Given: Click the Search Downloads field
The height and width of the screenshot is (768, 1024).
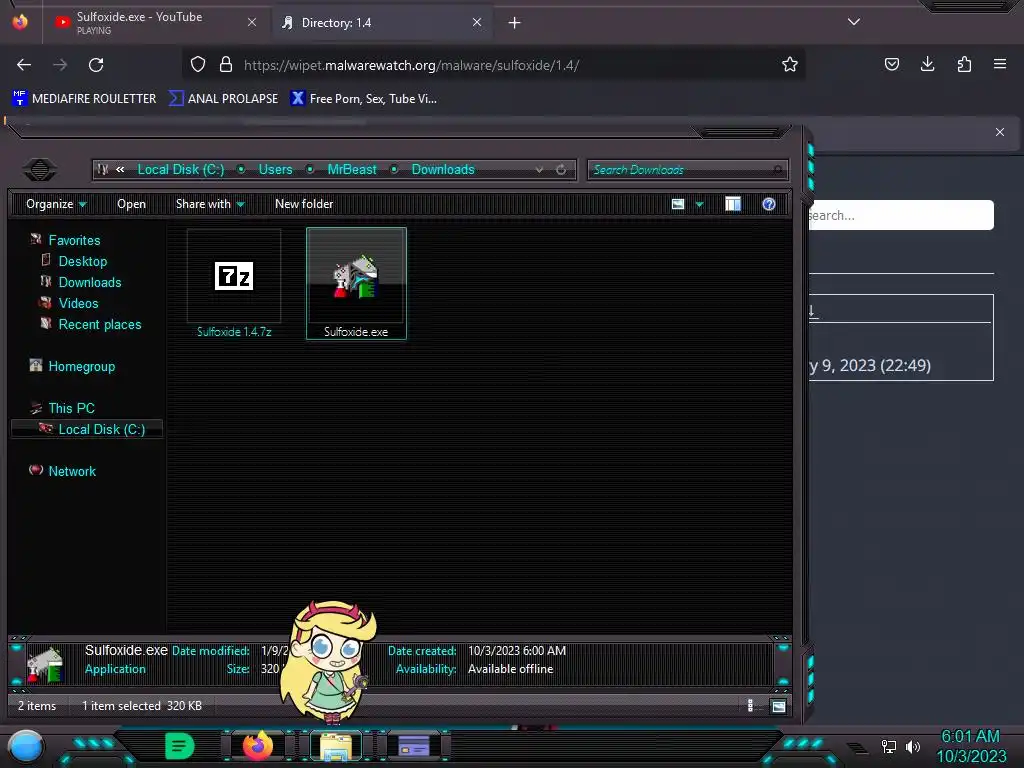Looking at the screenshot, I should point(687,170).
